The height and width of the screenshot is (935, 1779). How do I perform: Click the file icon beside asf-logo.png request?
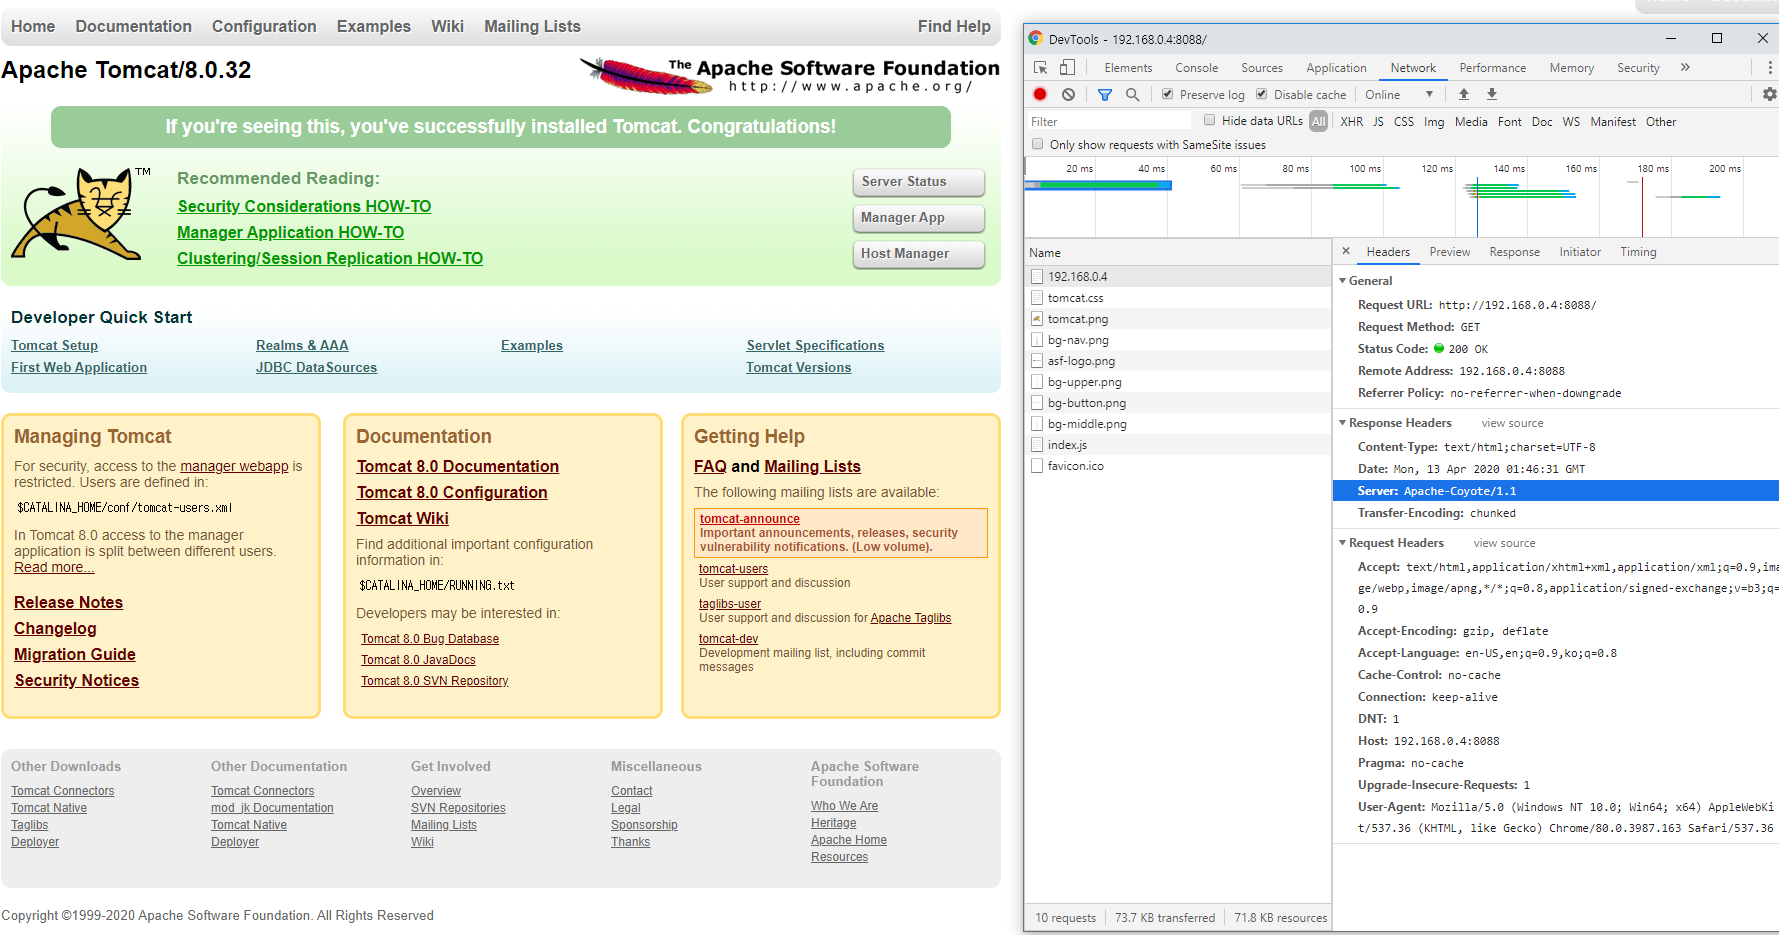[1037, 361]
